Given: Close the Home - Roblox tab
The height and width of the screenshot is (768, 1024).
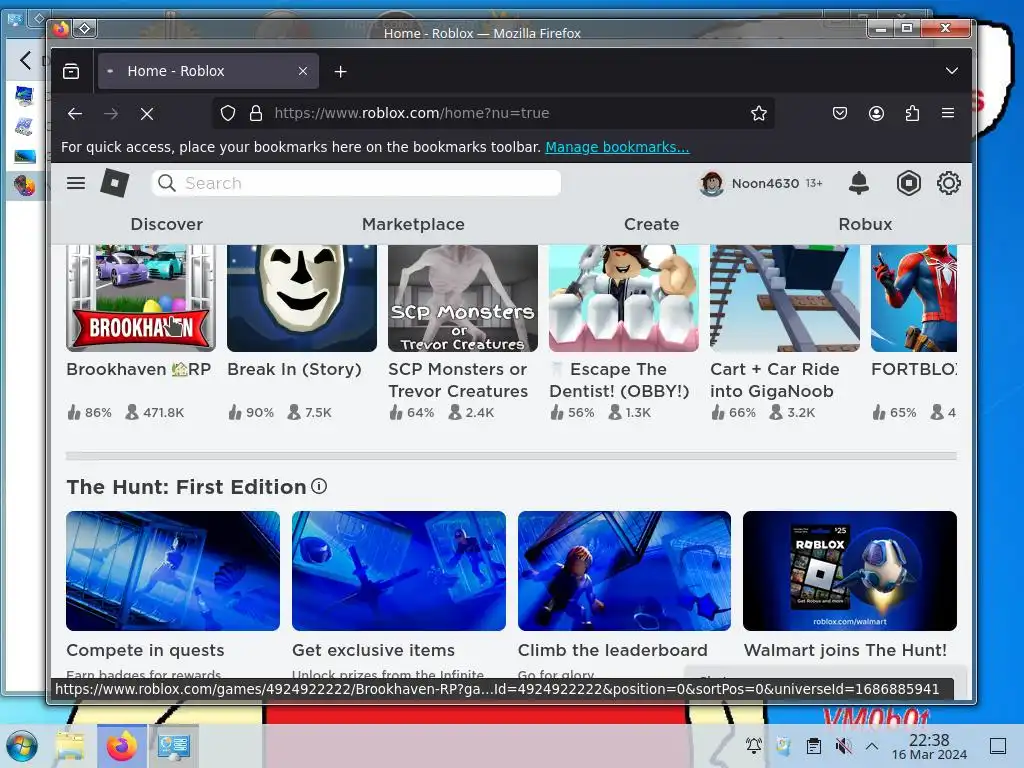Looking at the screenshot, I should (303, 71).
